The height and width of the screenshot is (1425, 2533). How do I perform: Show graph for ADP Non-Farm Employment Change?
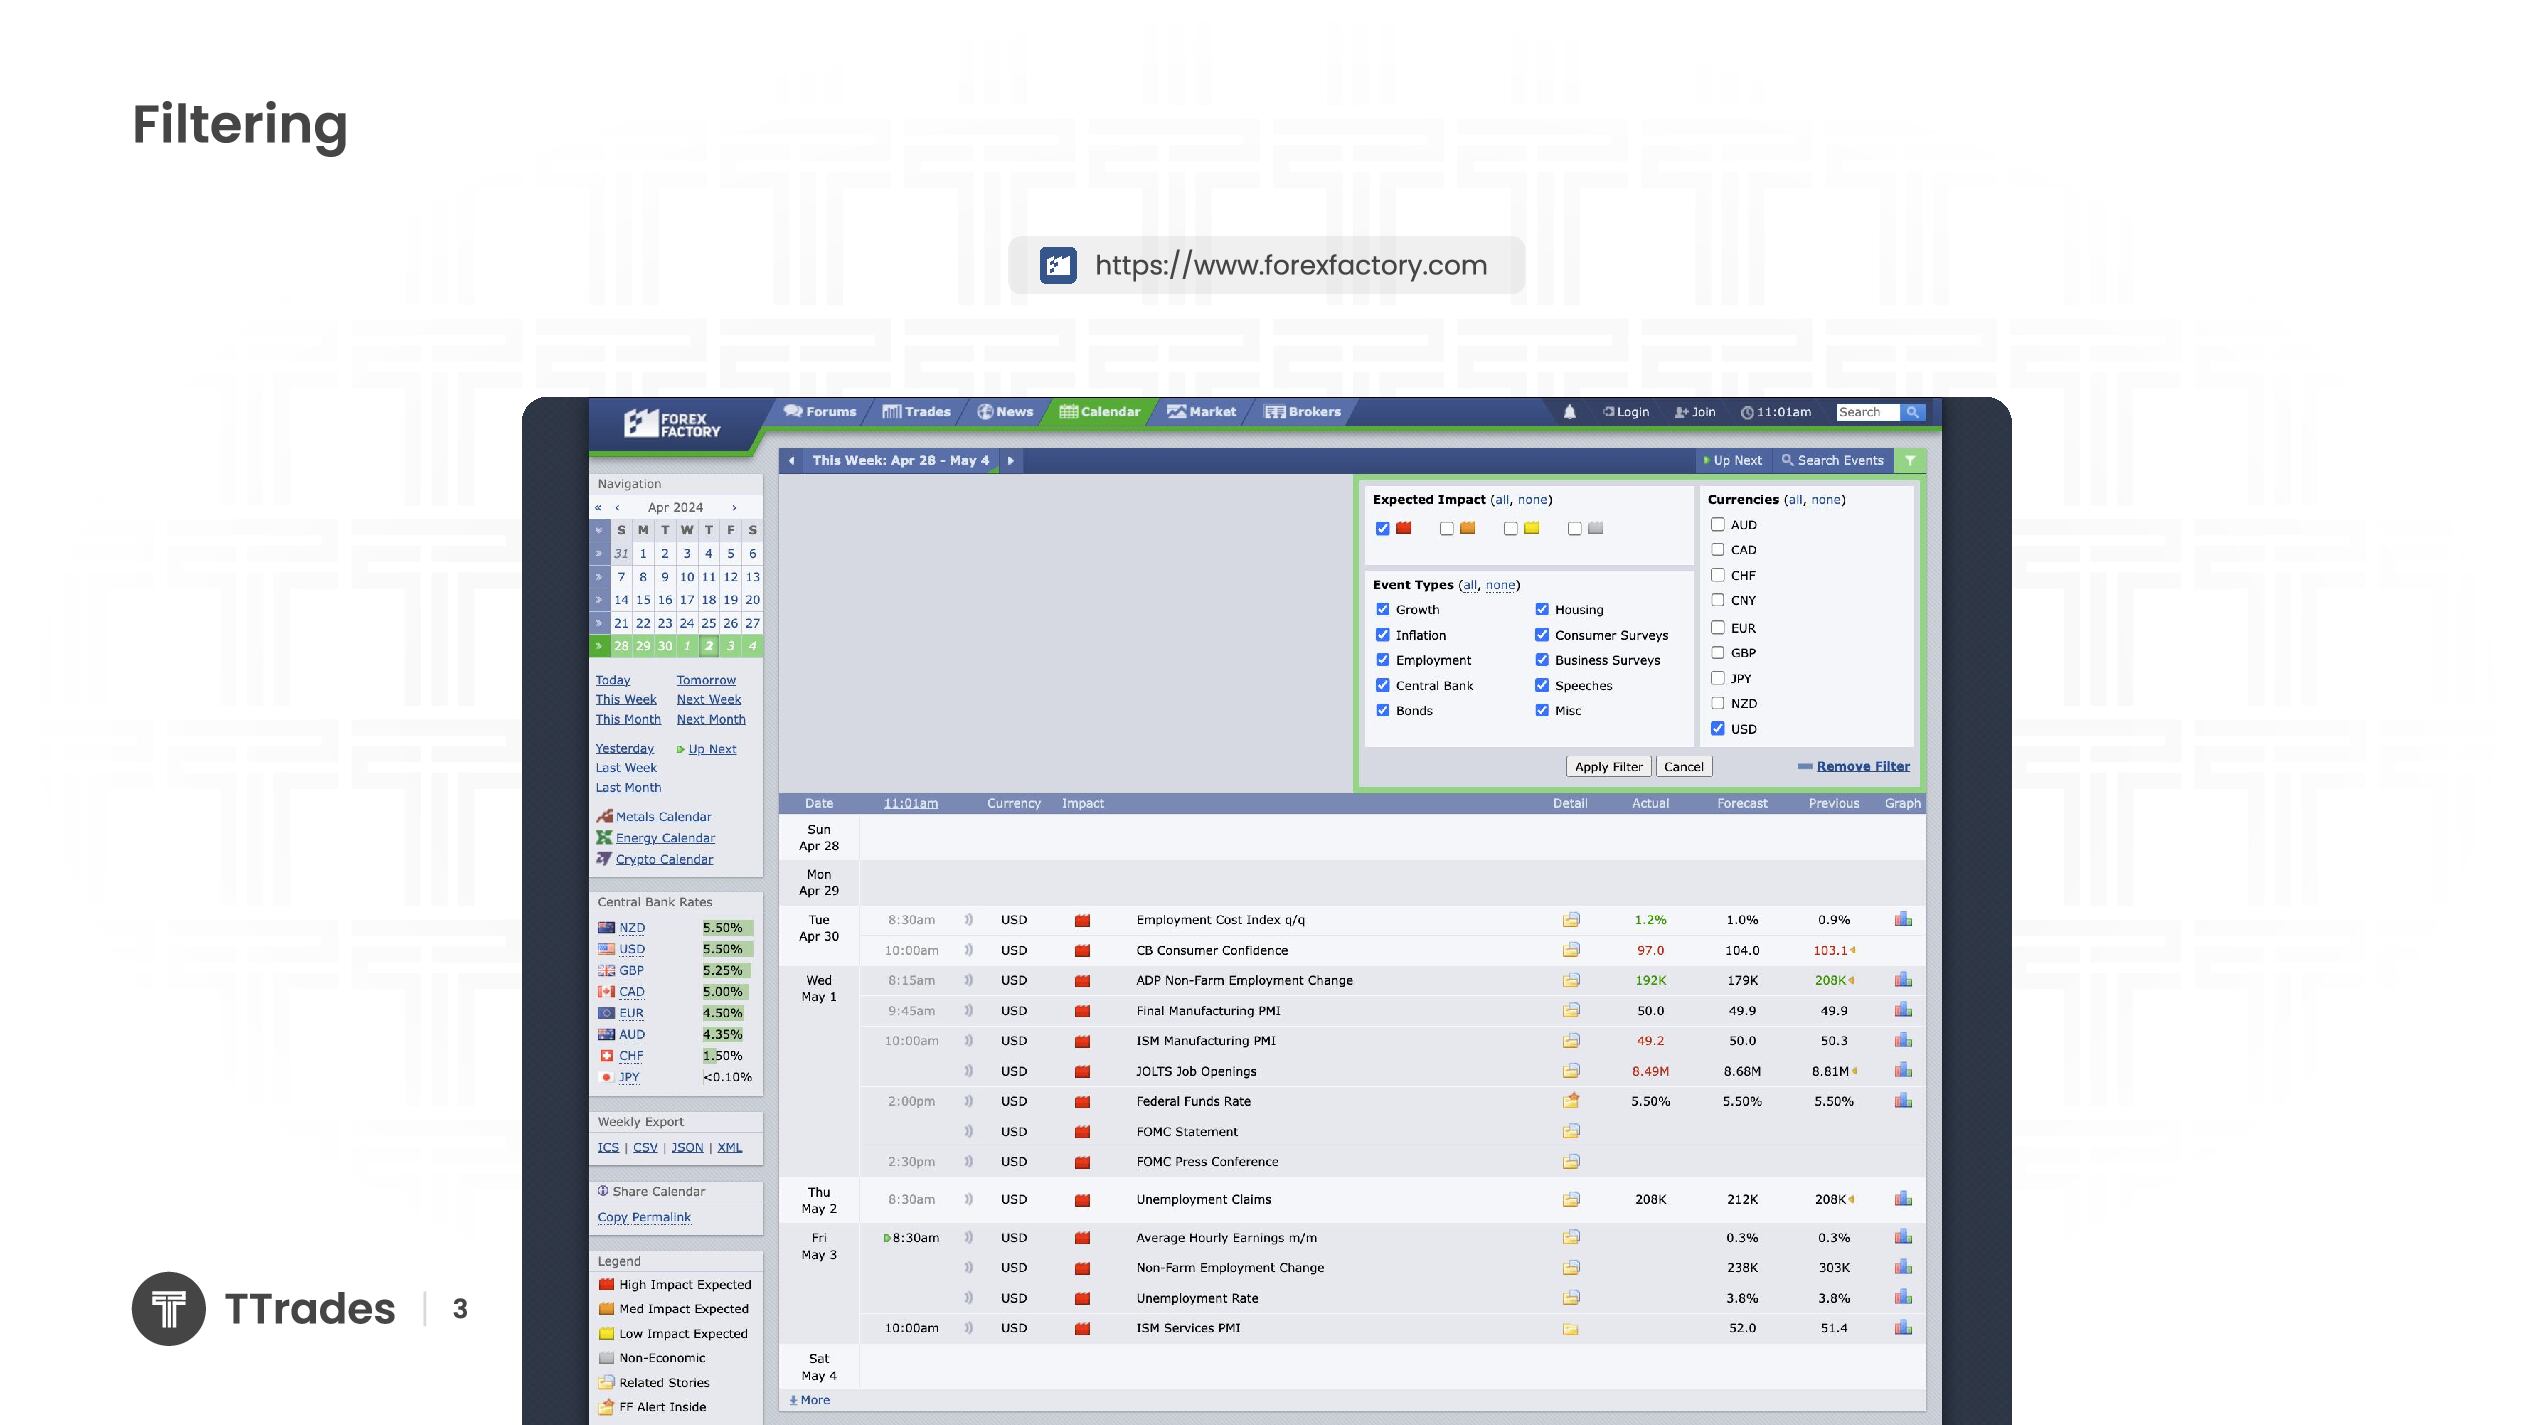1903,980
